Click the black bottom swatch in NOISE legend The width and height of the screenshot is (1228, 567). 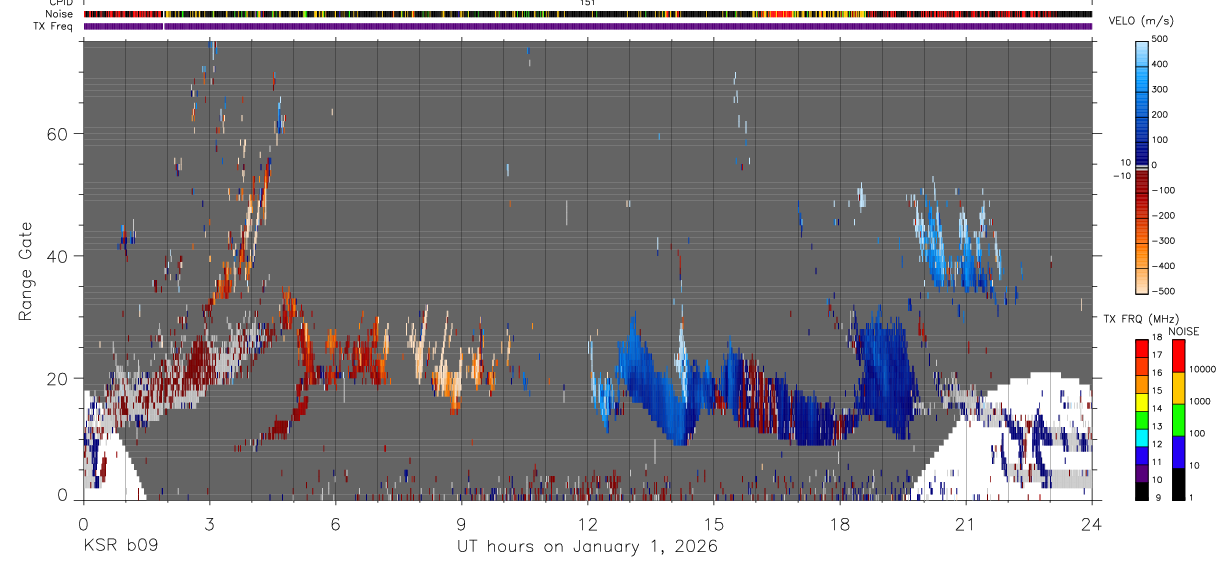[1178, 484]
